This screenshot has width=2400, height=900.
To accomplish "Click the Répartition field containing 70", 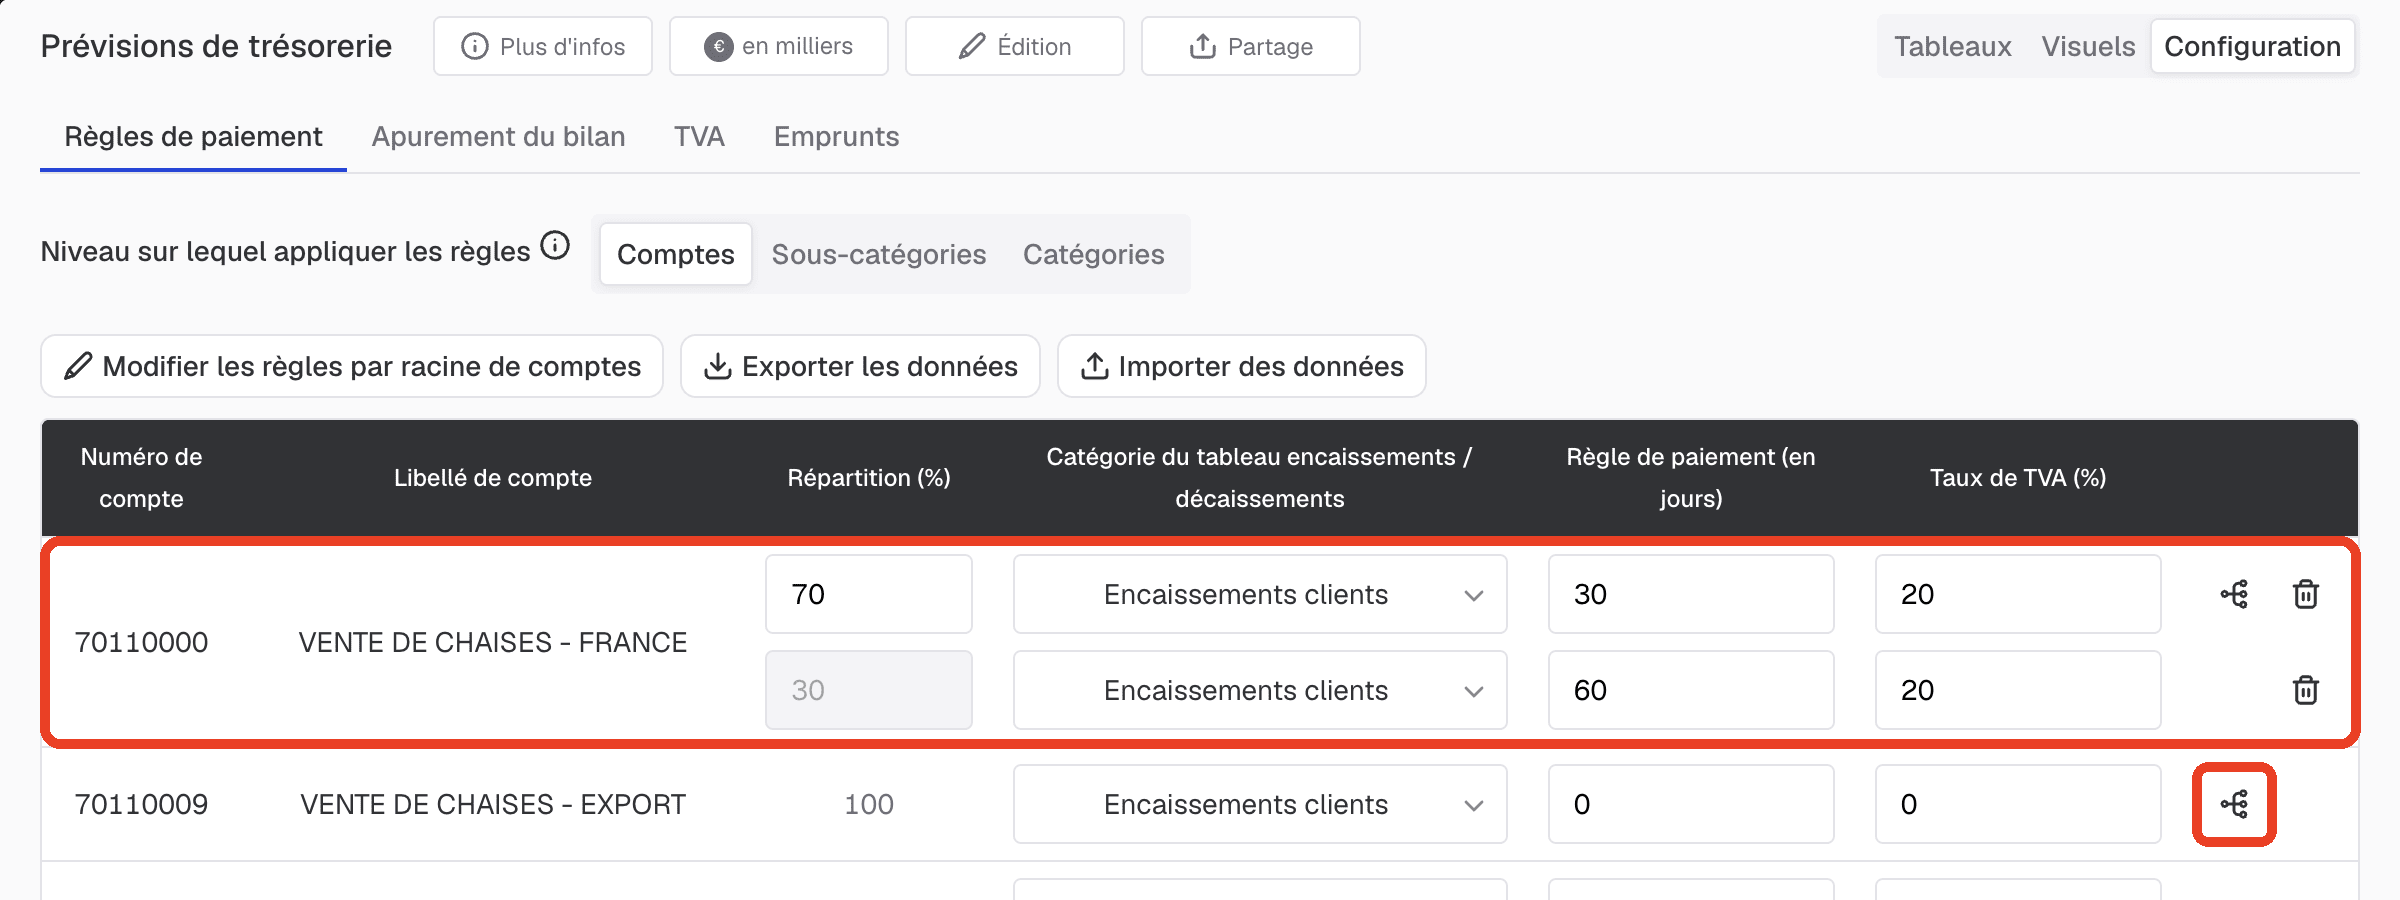I will (869, 594).
